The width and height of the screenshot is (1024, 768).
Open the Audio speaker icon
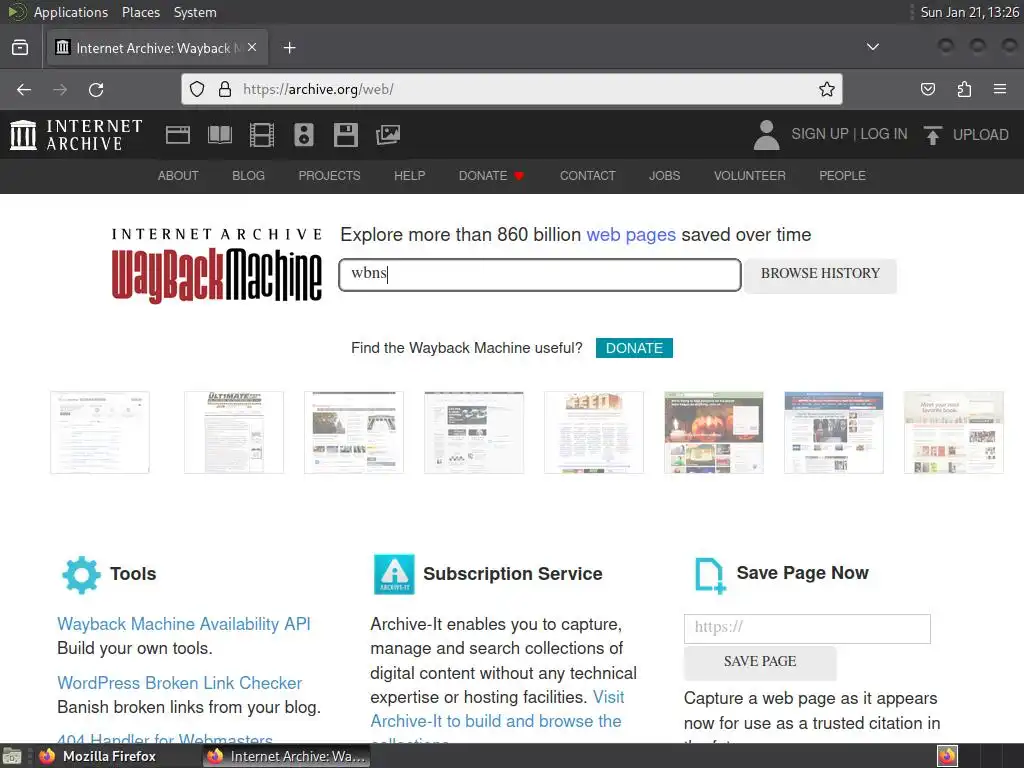304,135
